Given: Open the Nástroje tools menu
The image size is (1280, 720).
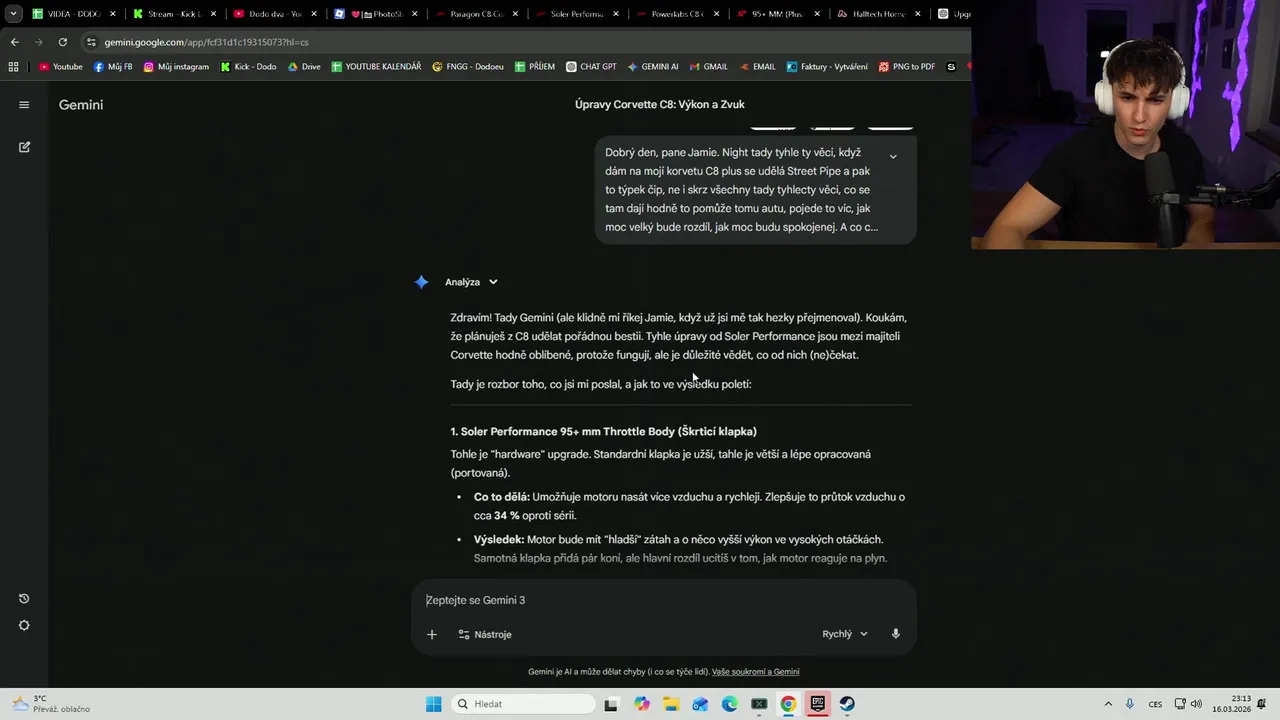Looking at the screenshot, I should click(485, 634).
